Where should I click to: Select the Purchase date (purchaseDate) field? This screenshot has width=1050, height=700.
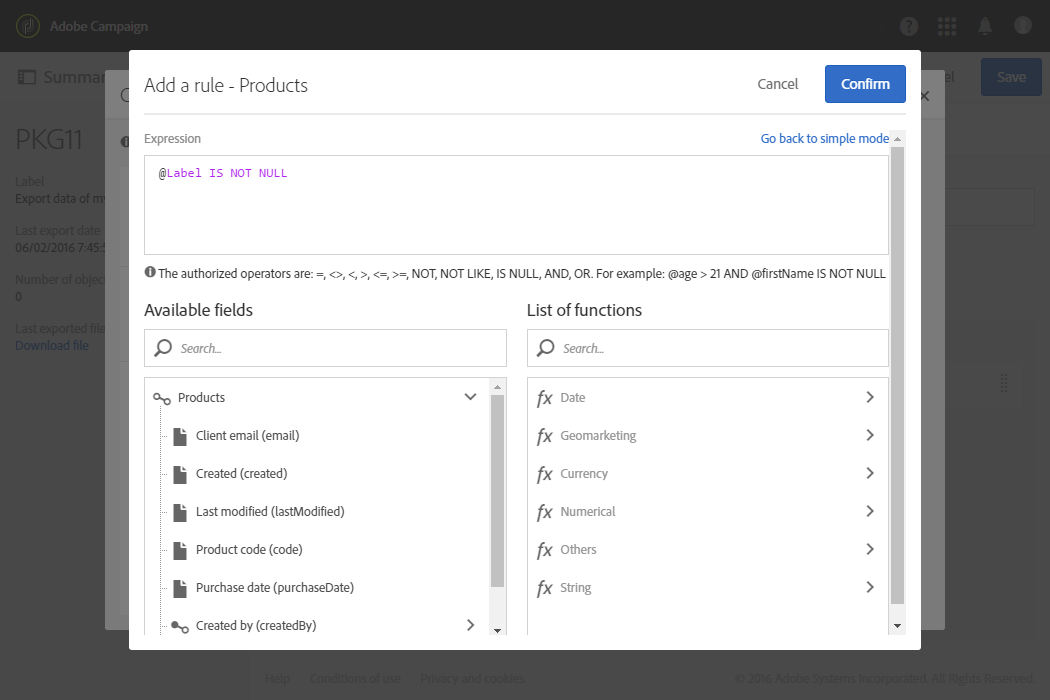[x=275, y=588]
